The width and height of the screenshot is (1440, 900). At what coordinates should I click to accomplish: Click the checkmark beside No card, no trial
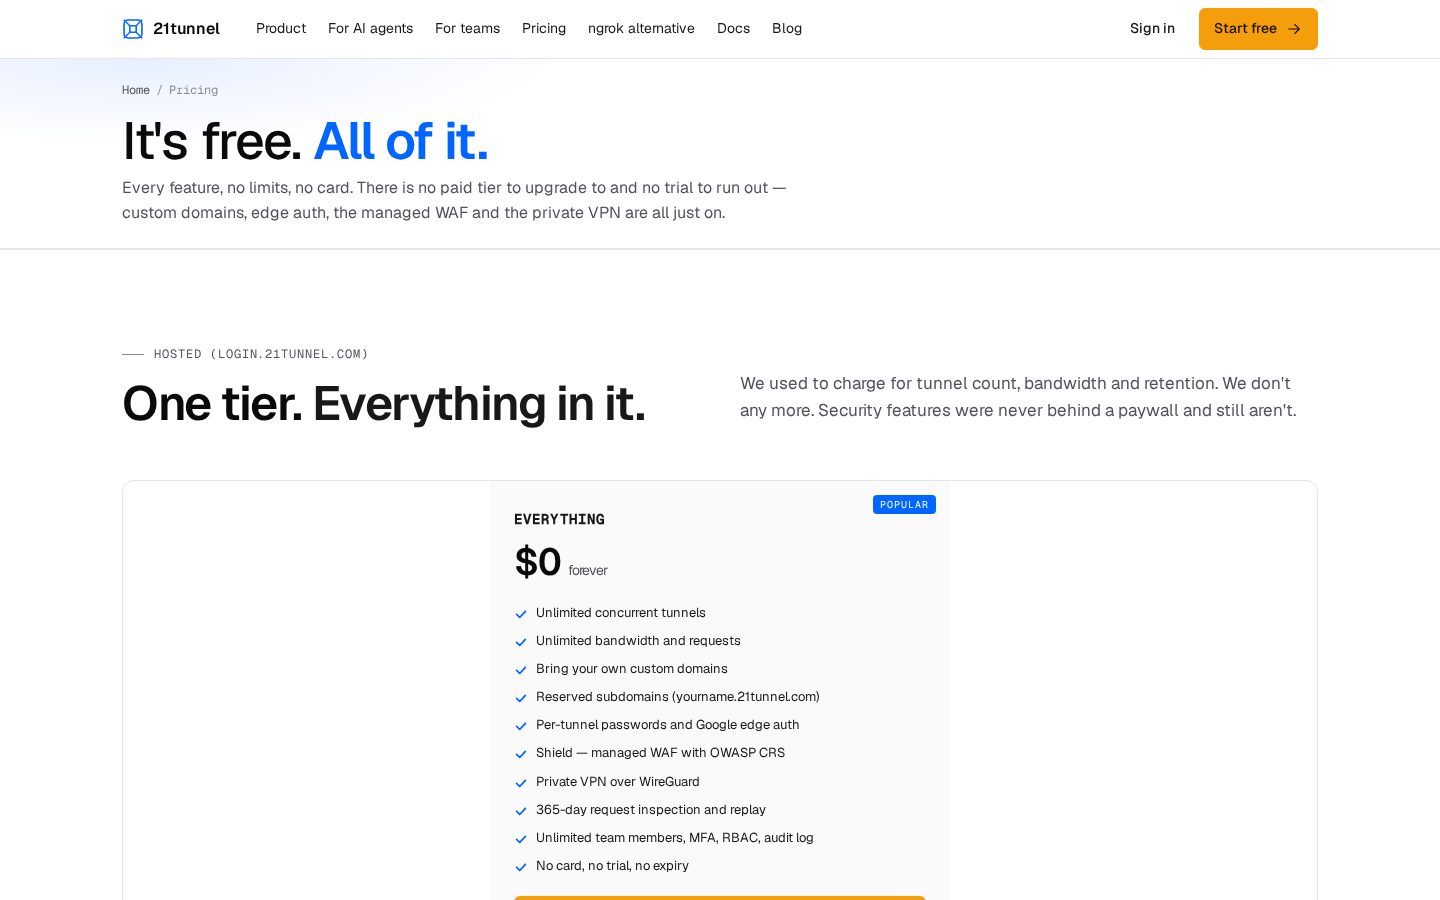[521, 867]
